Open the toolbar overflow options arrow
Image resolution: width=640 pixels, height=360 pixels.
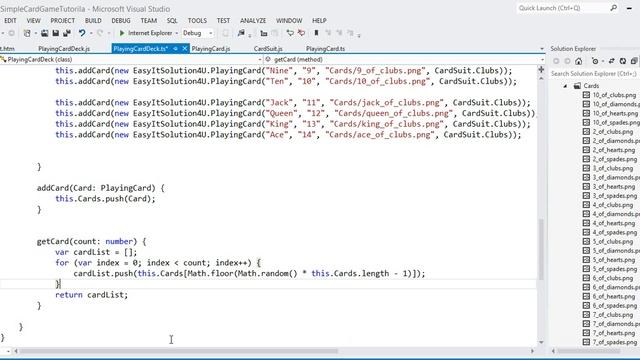pyautogui.click(x=359, y=36)
